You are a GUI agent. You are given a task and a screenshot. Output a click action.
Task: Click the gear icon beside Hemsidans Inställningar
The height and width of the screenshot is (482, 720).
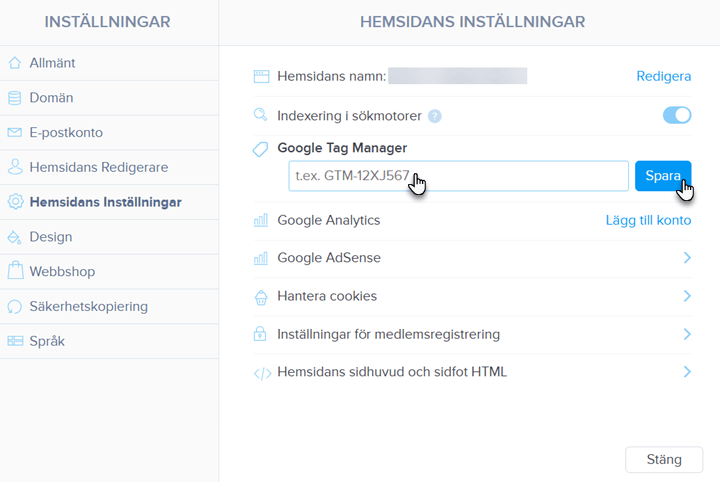[15, 202]
